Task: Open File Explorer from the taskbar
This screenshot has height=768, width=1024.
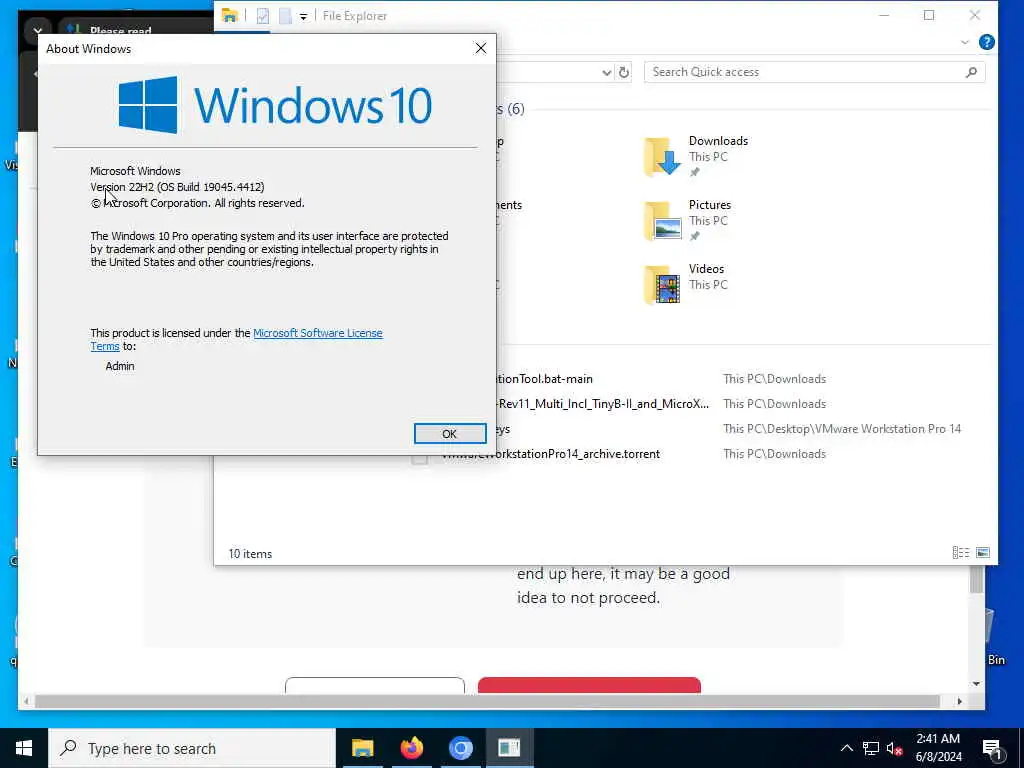Action: coord(362,748)
